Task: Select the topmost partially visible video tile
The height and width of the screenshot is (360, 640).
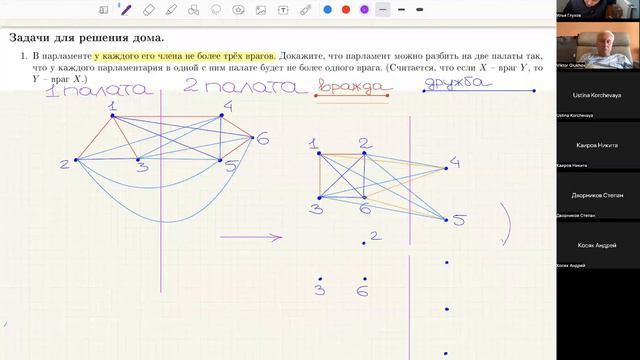Action: 598,9
